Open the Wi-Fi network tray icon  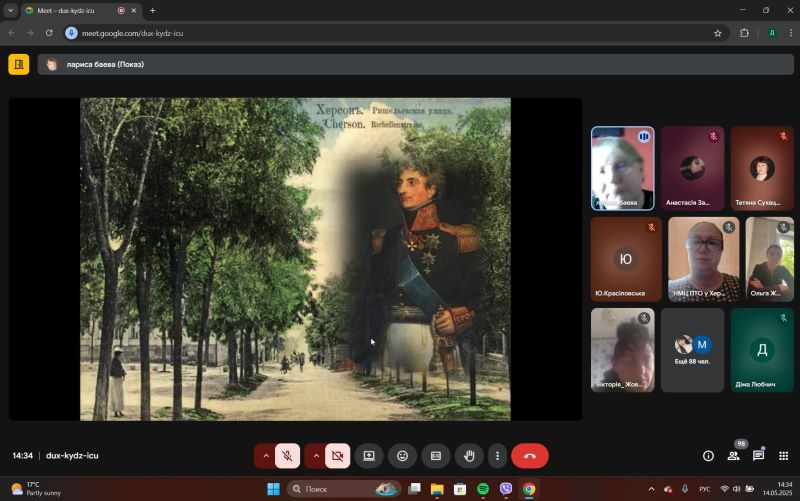coord(724,489)
